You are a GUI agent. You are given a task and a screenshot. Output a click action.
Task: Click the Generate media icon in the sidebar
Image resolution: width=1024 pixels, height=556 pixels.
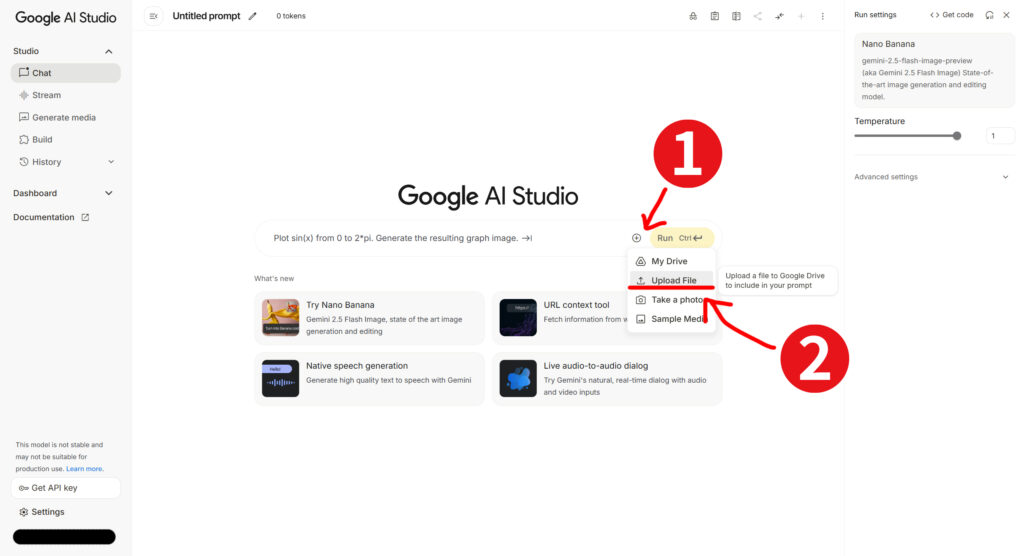click(x=24, y=117)
